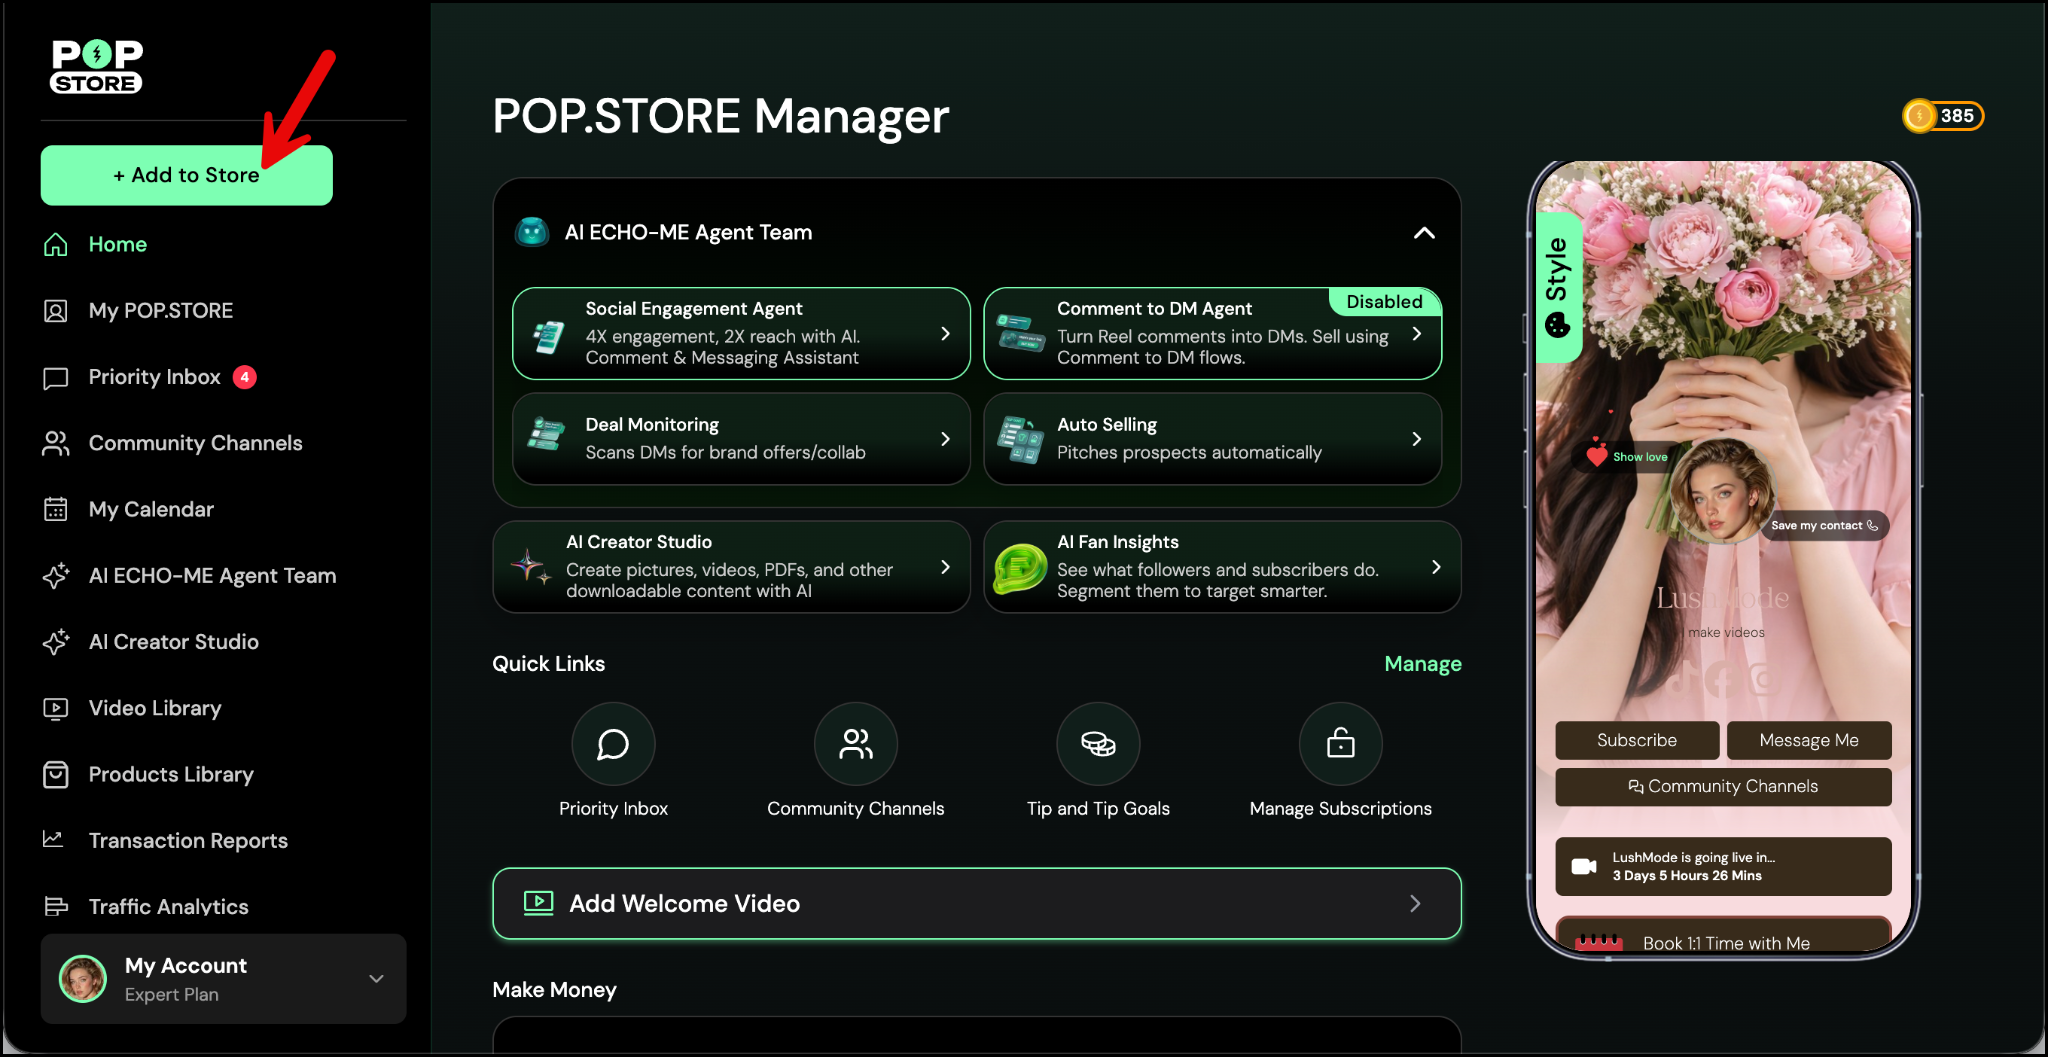Go to Video Library in sidebar
The image size is (2048, 1057).
155,708
